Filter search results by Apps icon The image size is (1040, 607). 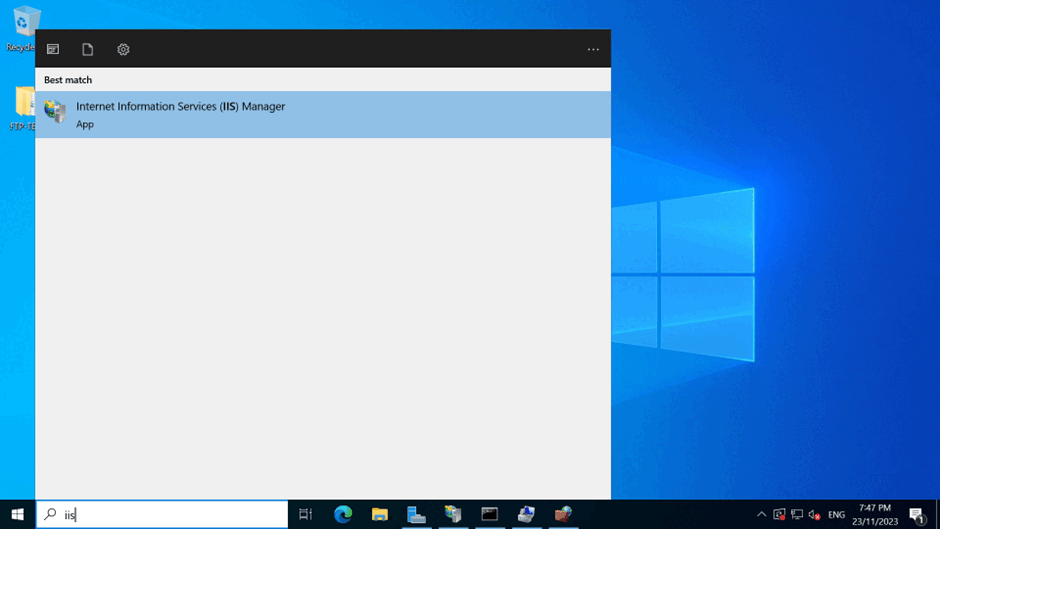53,49
